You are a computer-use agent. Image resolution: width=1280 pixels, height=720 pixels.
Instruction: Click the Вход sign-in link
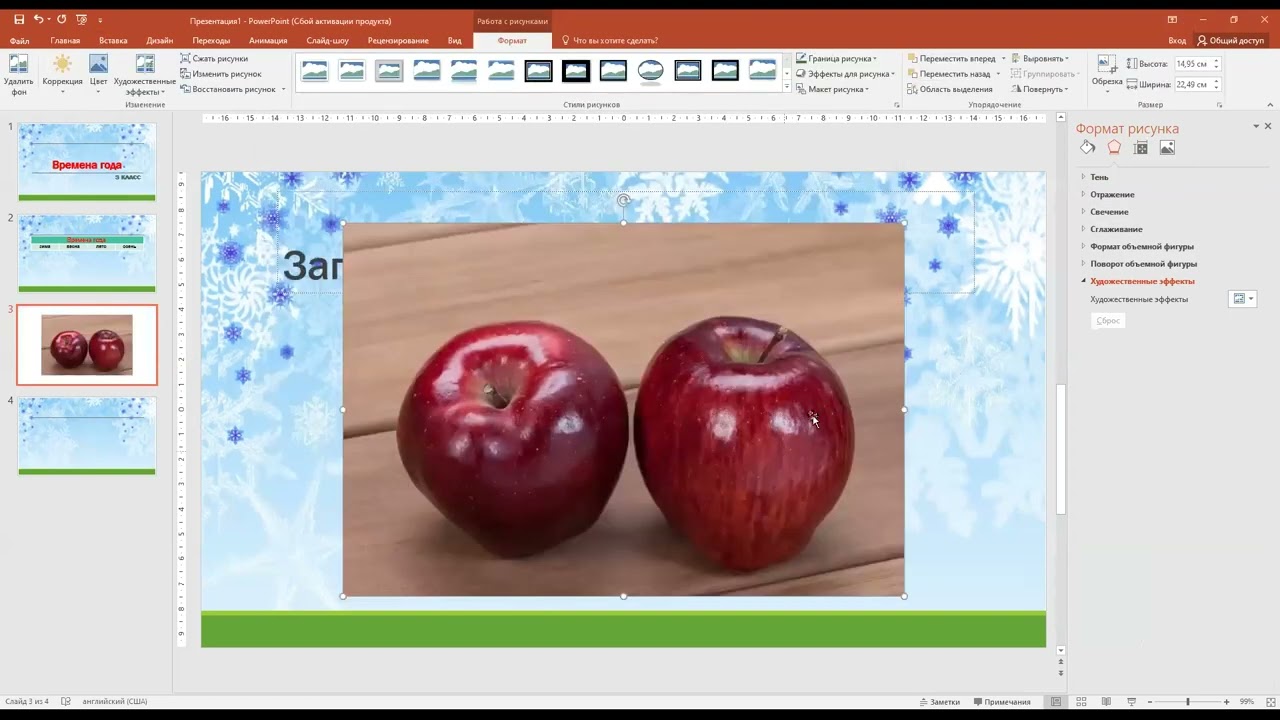click(1177, 41)
